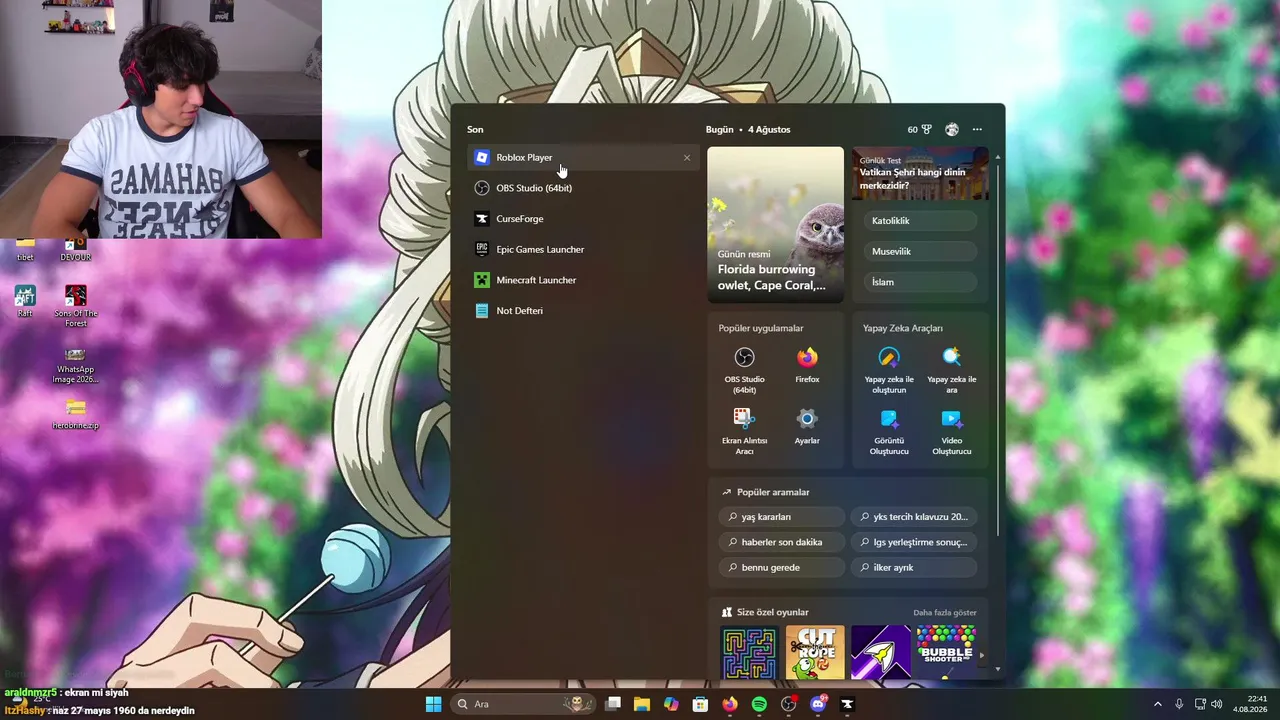The image size is (1280, 720).
Task: Open the rewards points trophy icon
Action: [920, 130]
